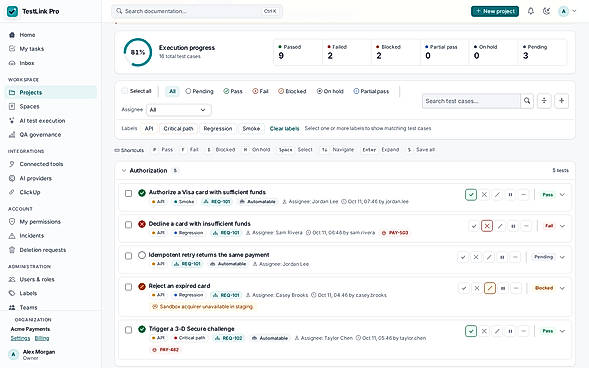The image size is (589, 368).
Task: Open Spaces in the sidebar
Action: point(50,107)
